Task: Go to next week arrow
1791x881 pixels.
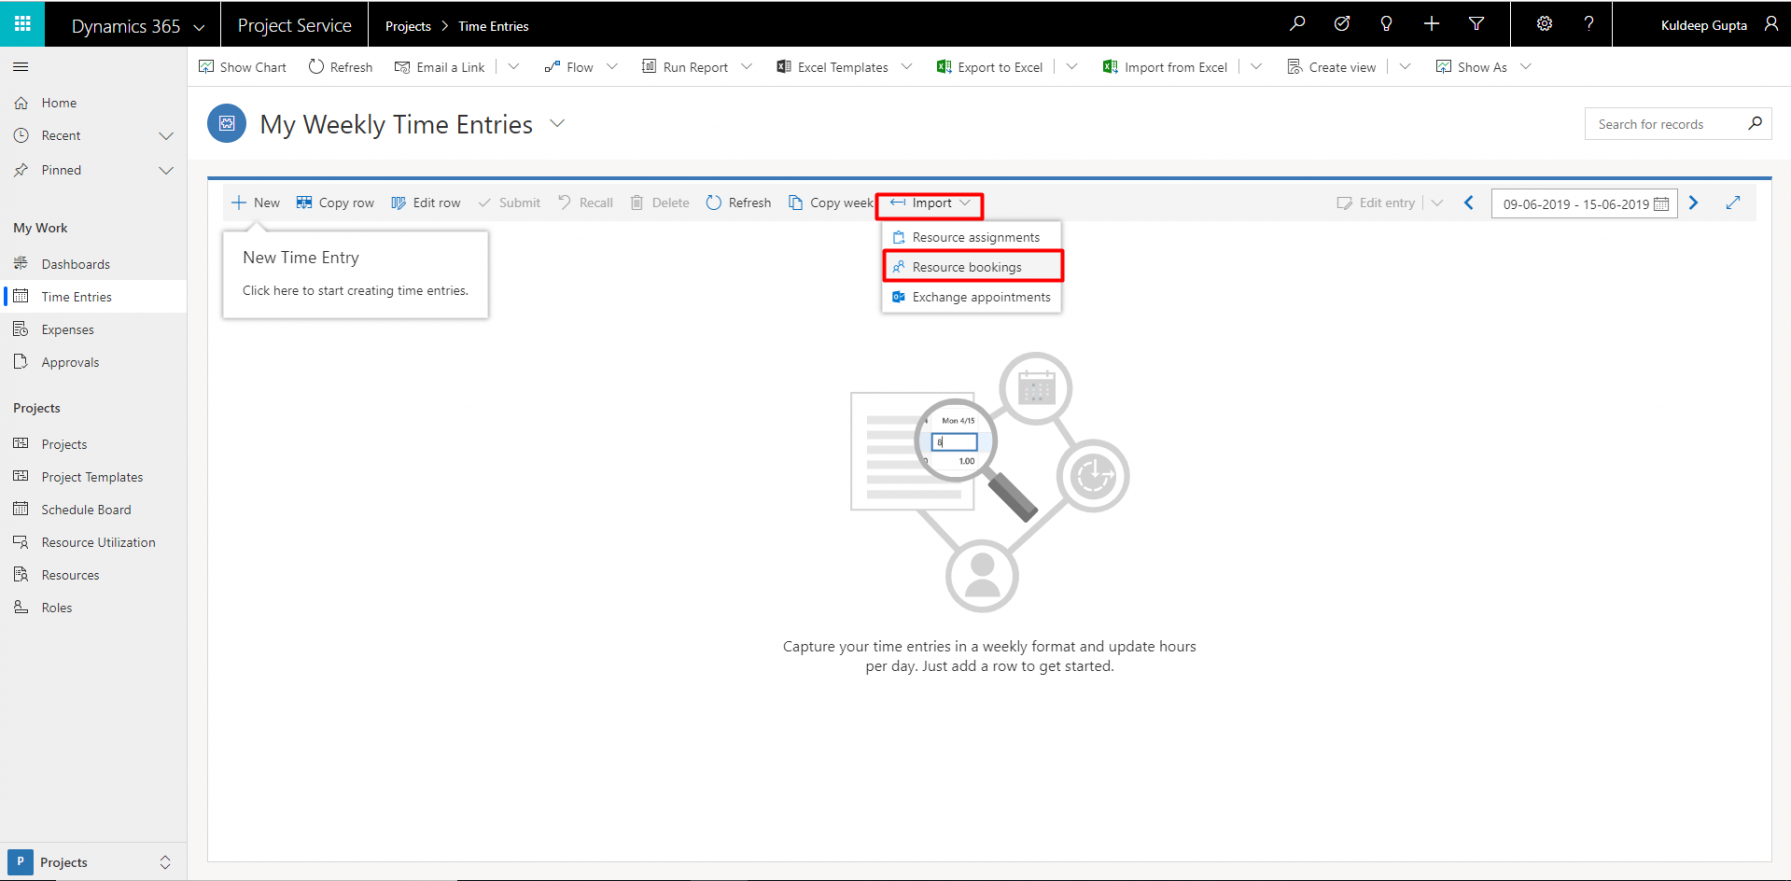Action: click(x=1693, y=203)
